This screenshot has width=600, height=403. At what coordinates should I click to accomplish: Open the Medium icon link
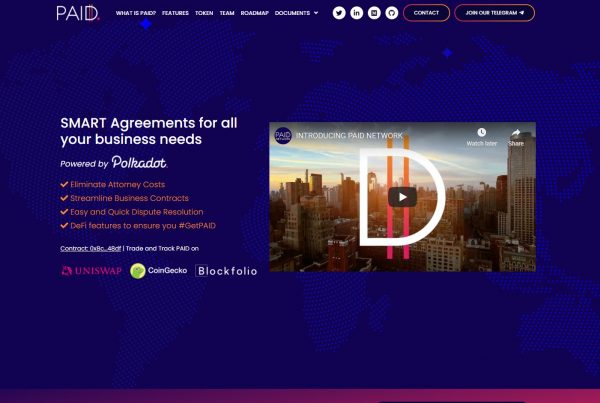374,13
